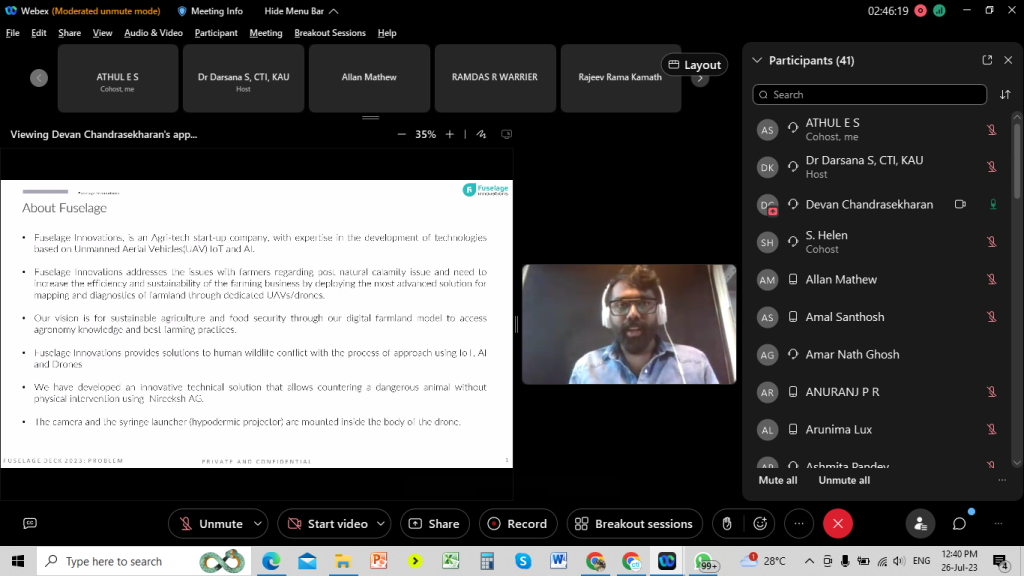Open Breakout sessions button
Screen dimensions: 1024x576
click(x=634, y=524)
